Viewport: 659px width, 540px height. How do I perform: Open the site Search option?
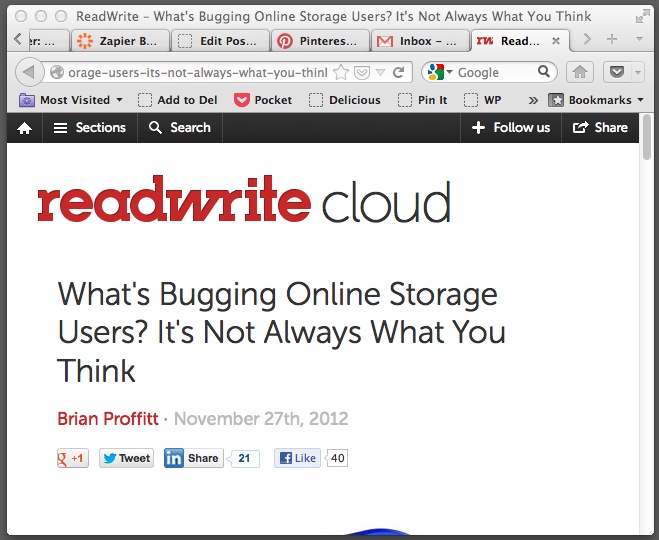pyautogui.click(x=180, y=128)
